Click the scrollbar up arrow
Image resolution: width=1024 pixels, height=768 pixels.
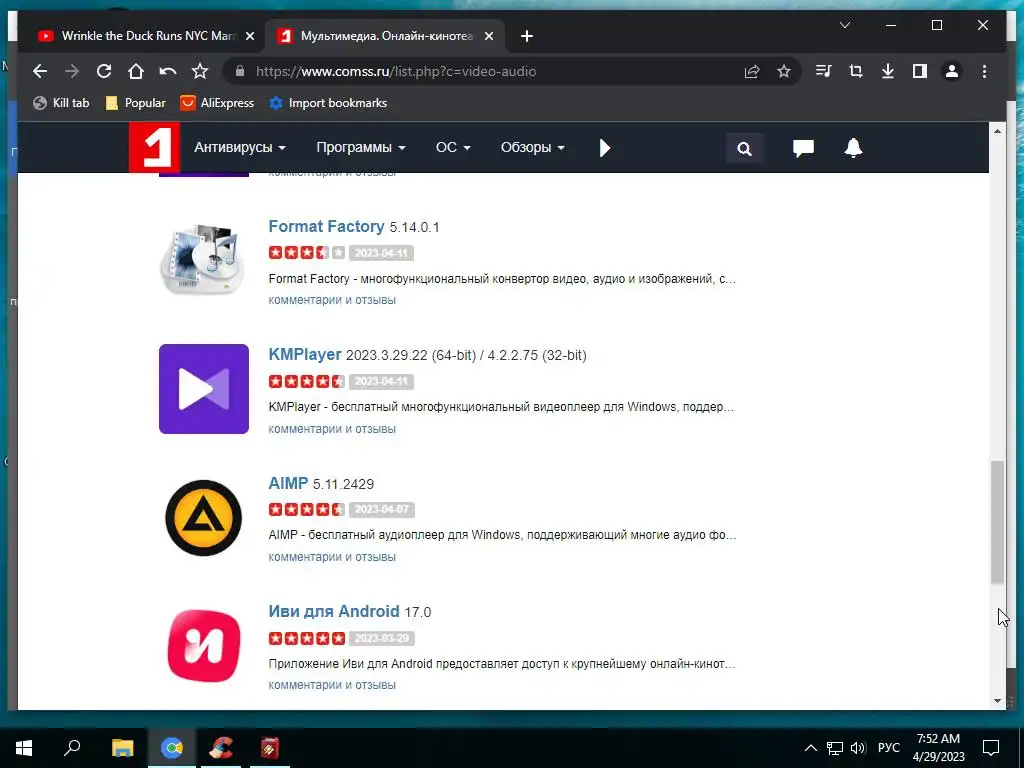pos(997,131)
